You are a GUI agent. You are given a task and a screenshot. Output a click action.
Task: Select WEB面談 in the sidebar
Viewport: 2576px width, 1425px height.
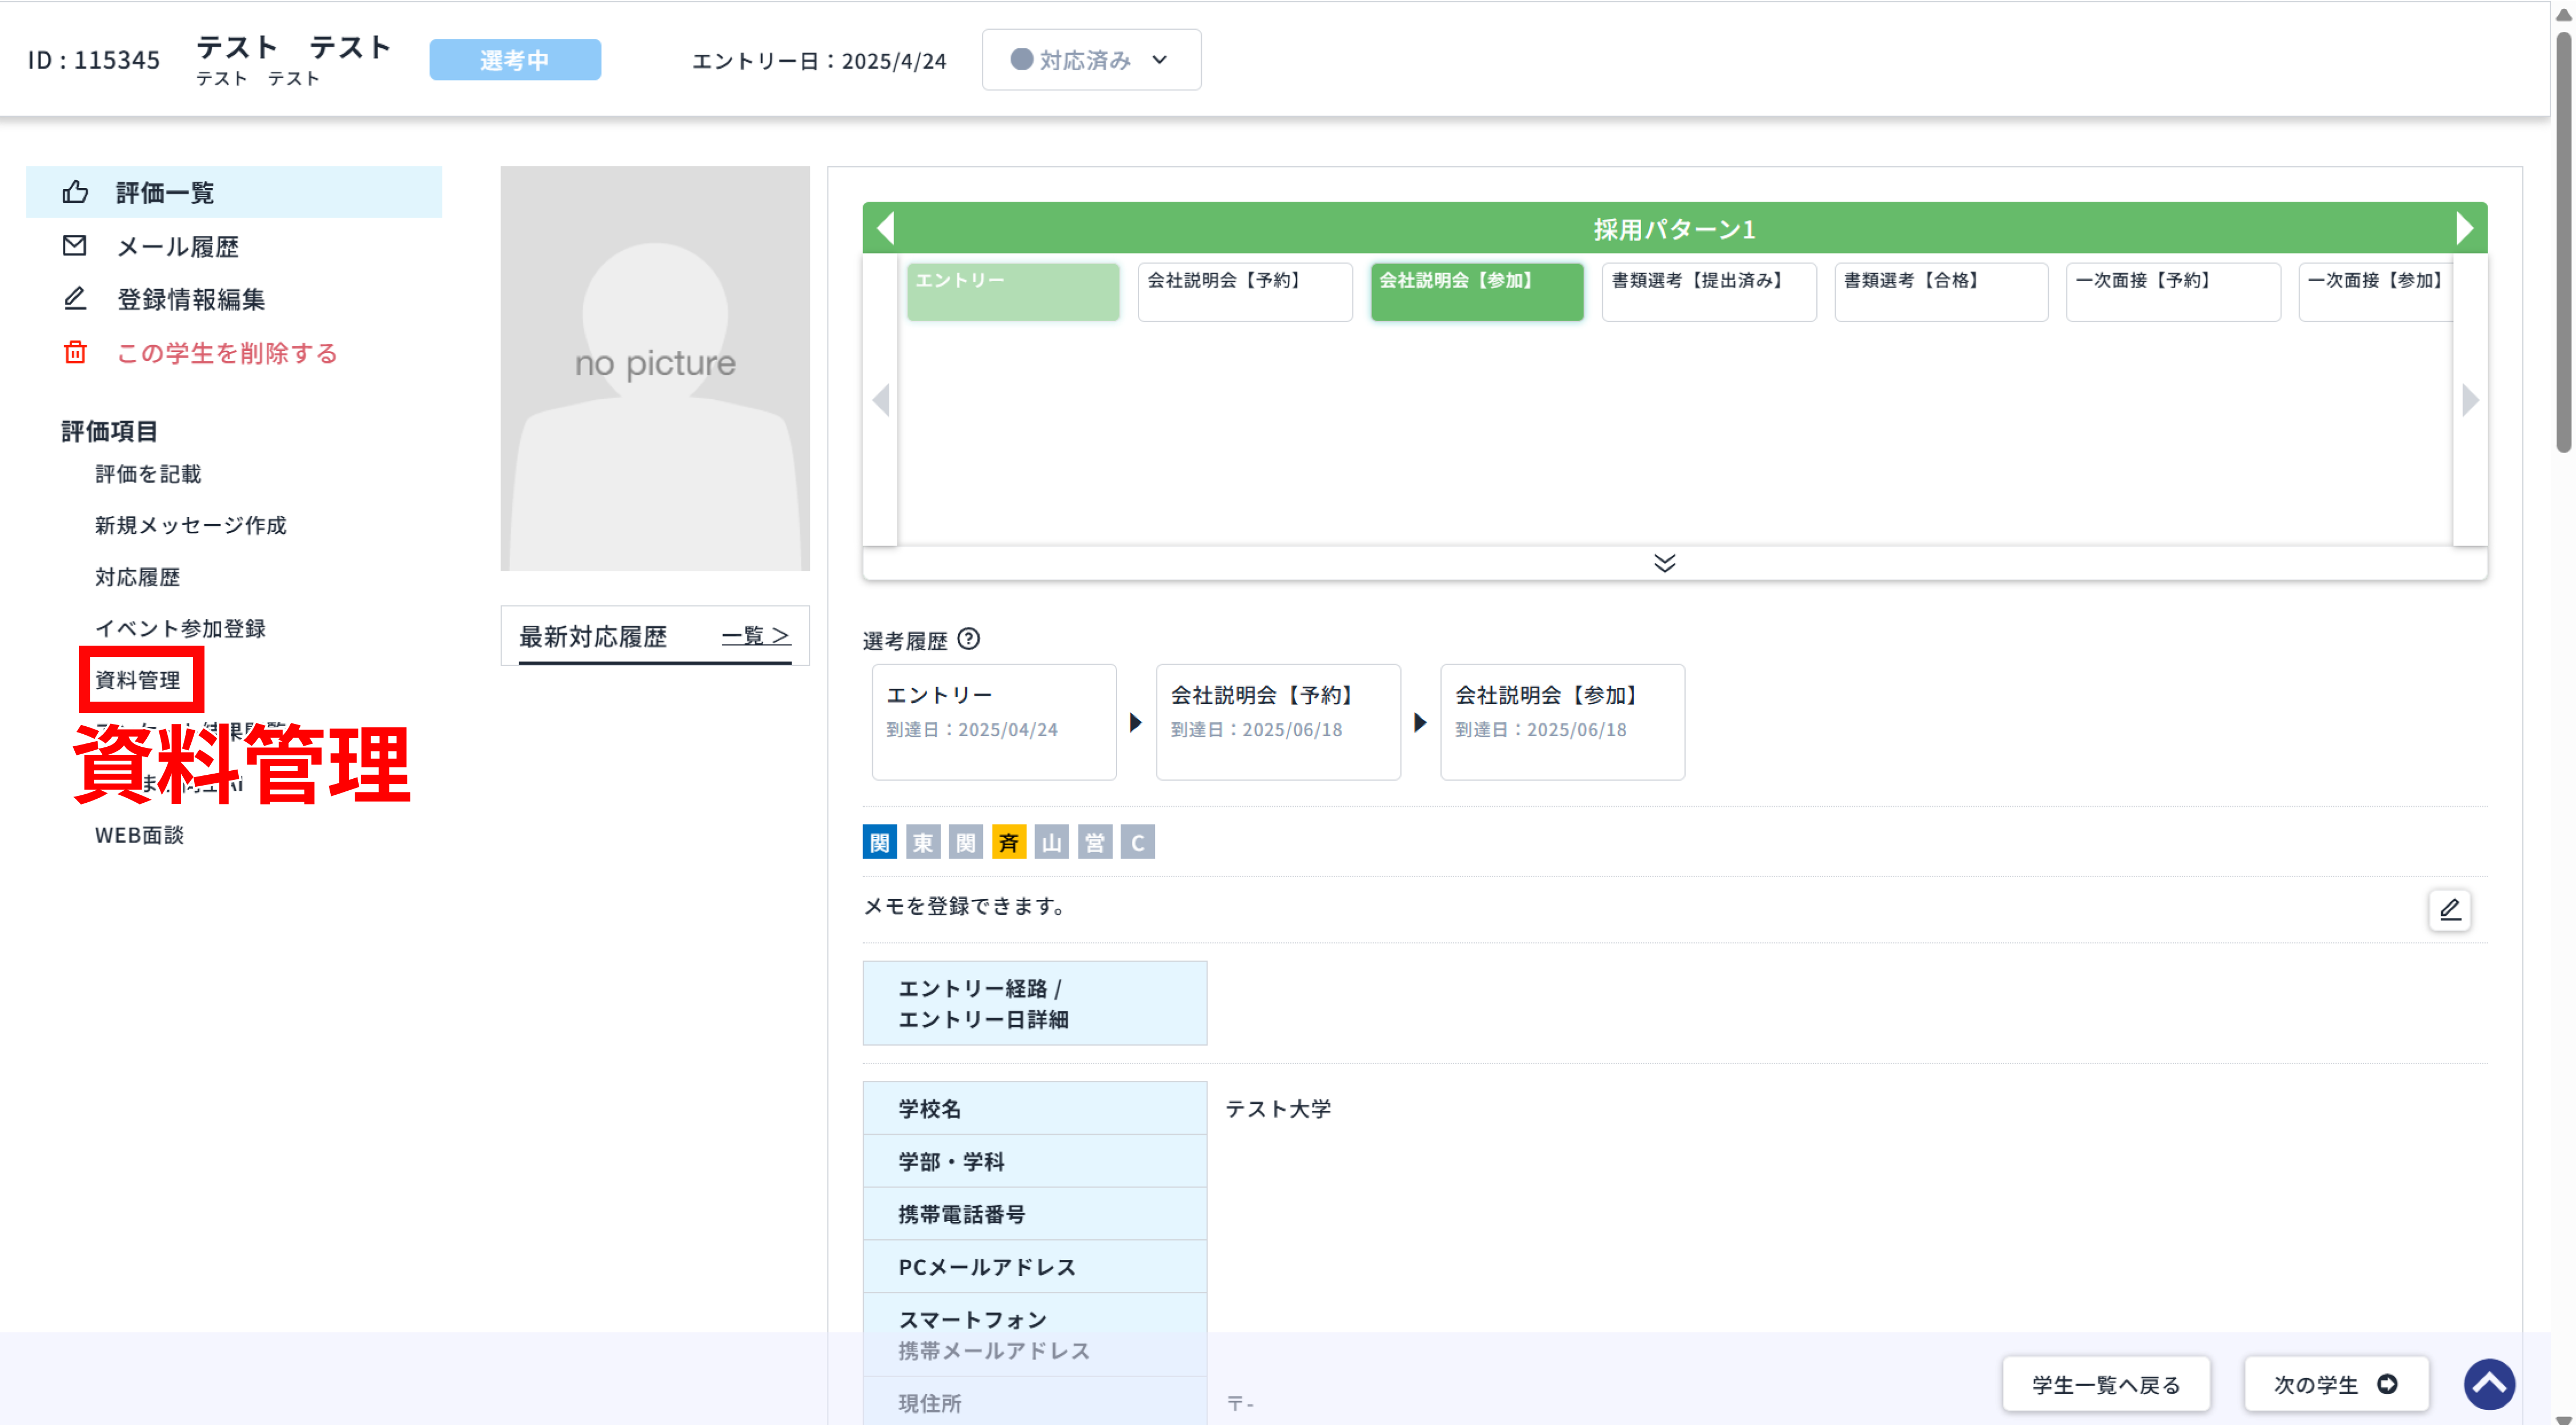pos(140,836)
